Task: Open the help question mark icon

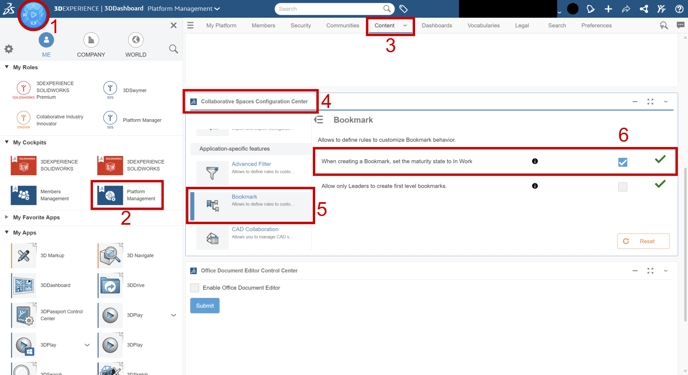Action: coord(679,9)
